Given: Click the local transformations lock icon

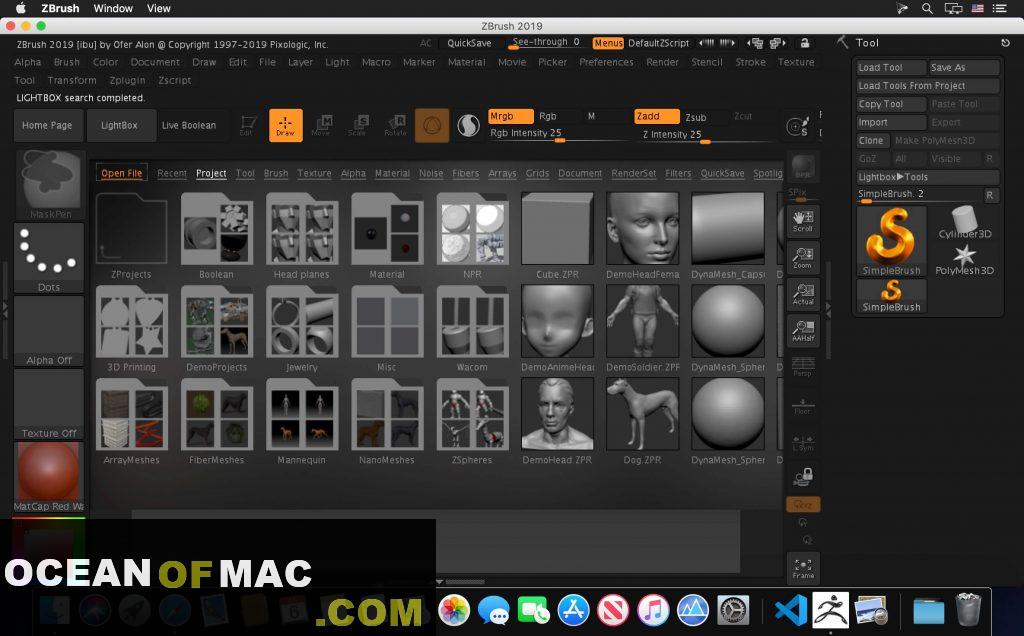Looking at the screenshot, I should pos(803,477).
